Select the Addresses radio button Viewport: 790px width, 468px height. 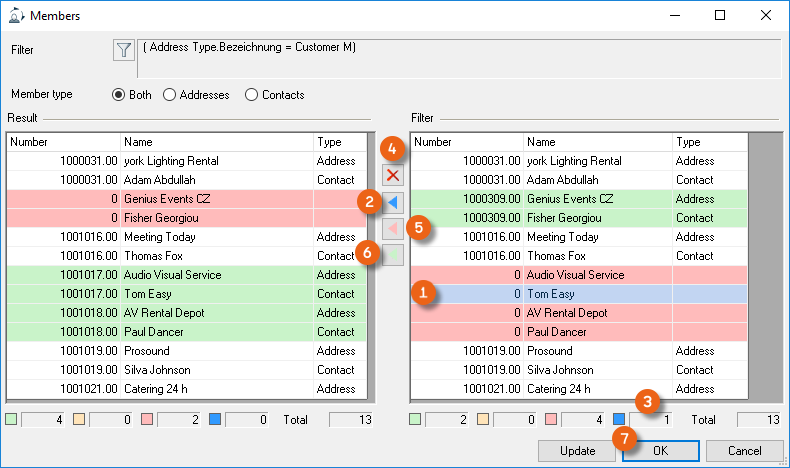pyautogui.click(x=169, y=95)
